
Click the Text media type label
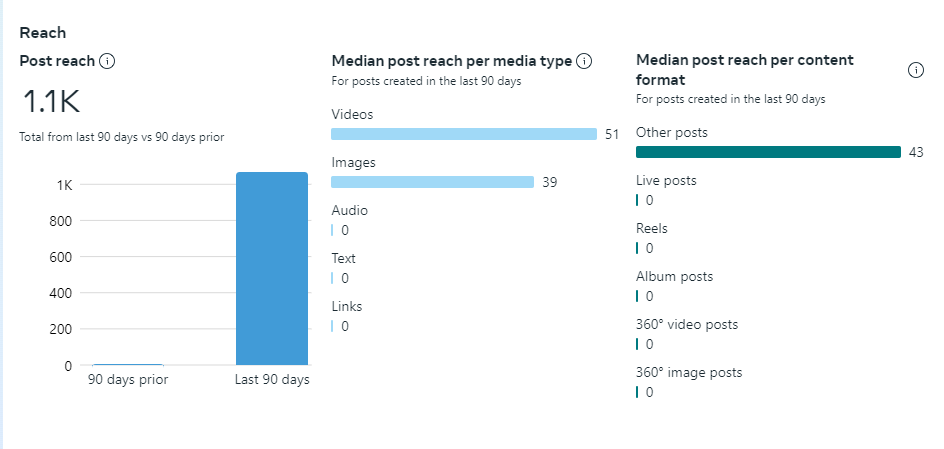[x=343, y=258]
